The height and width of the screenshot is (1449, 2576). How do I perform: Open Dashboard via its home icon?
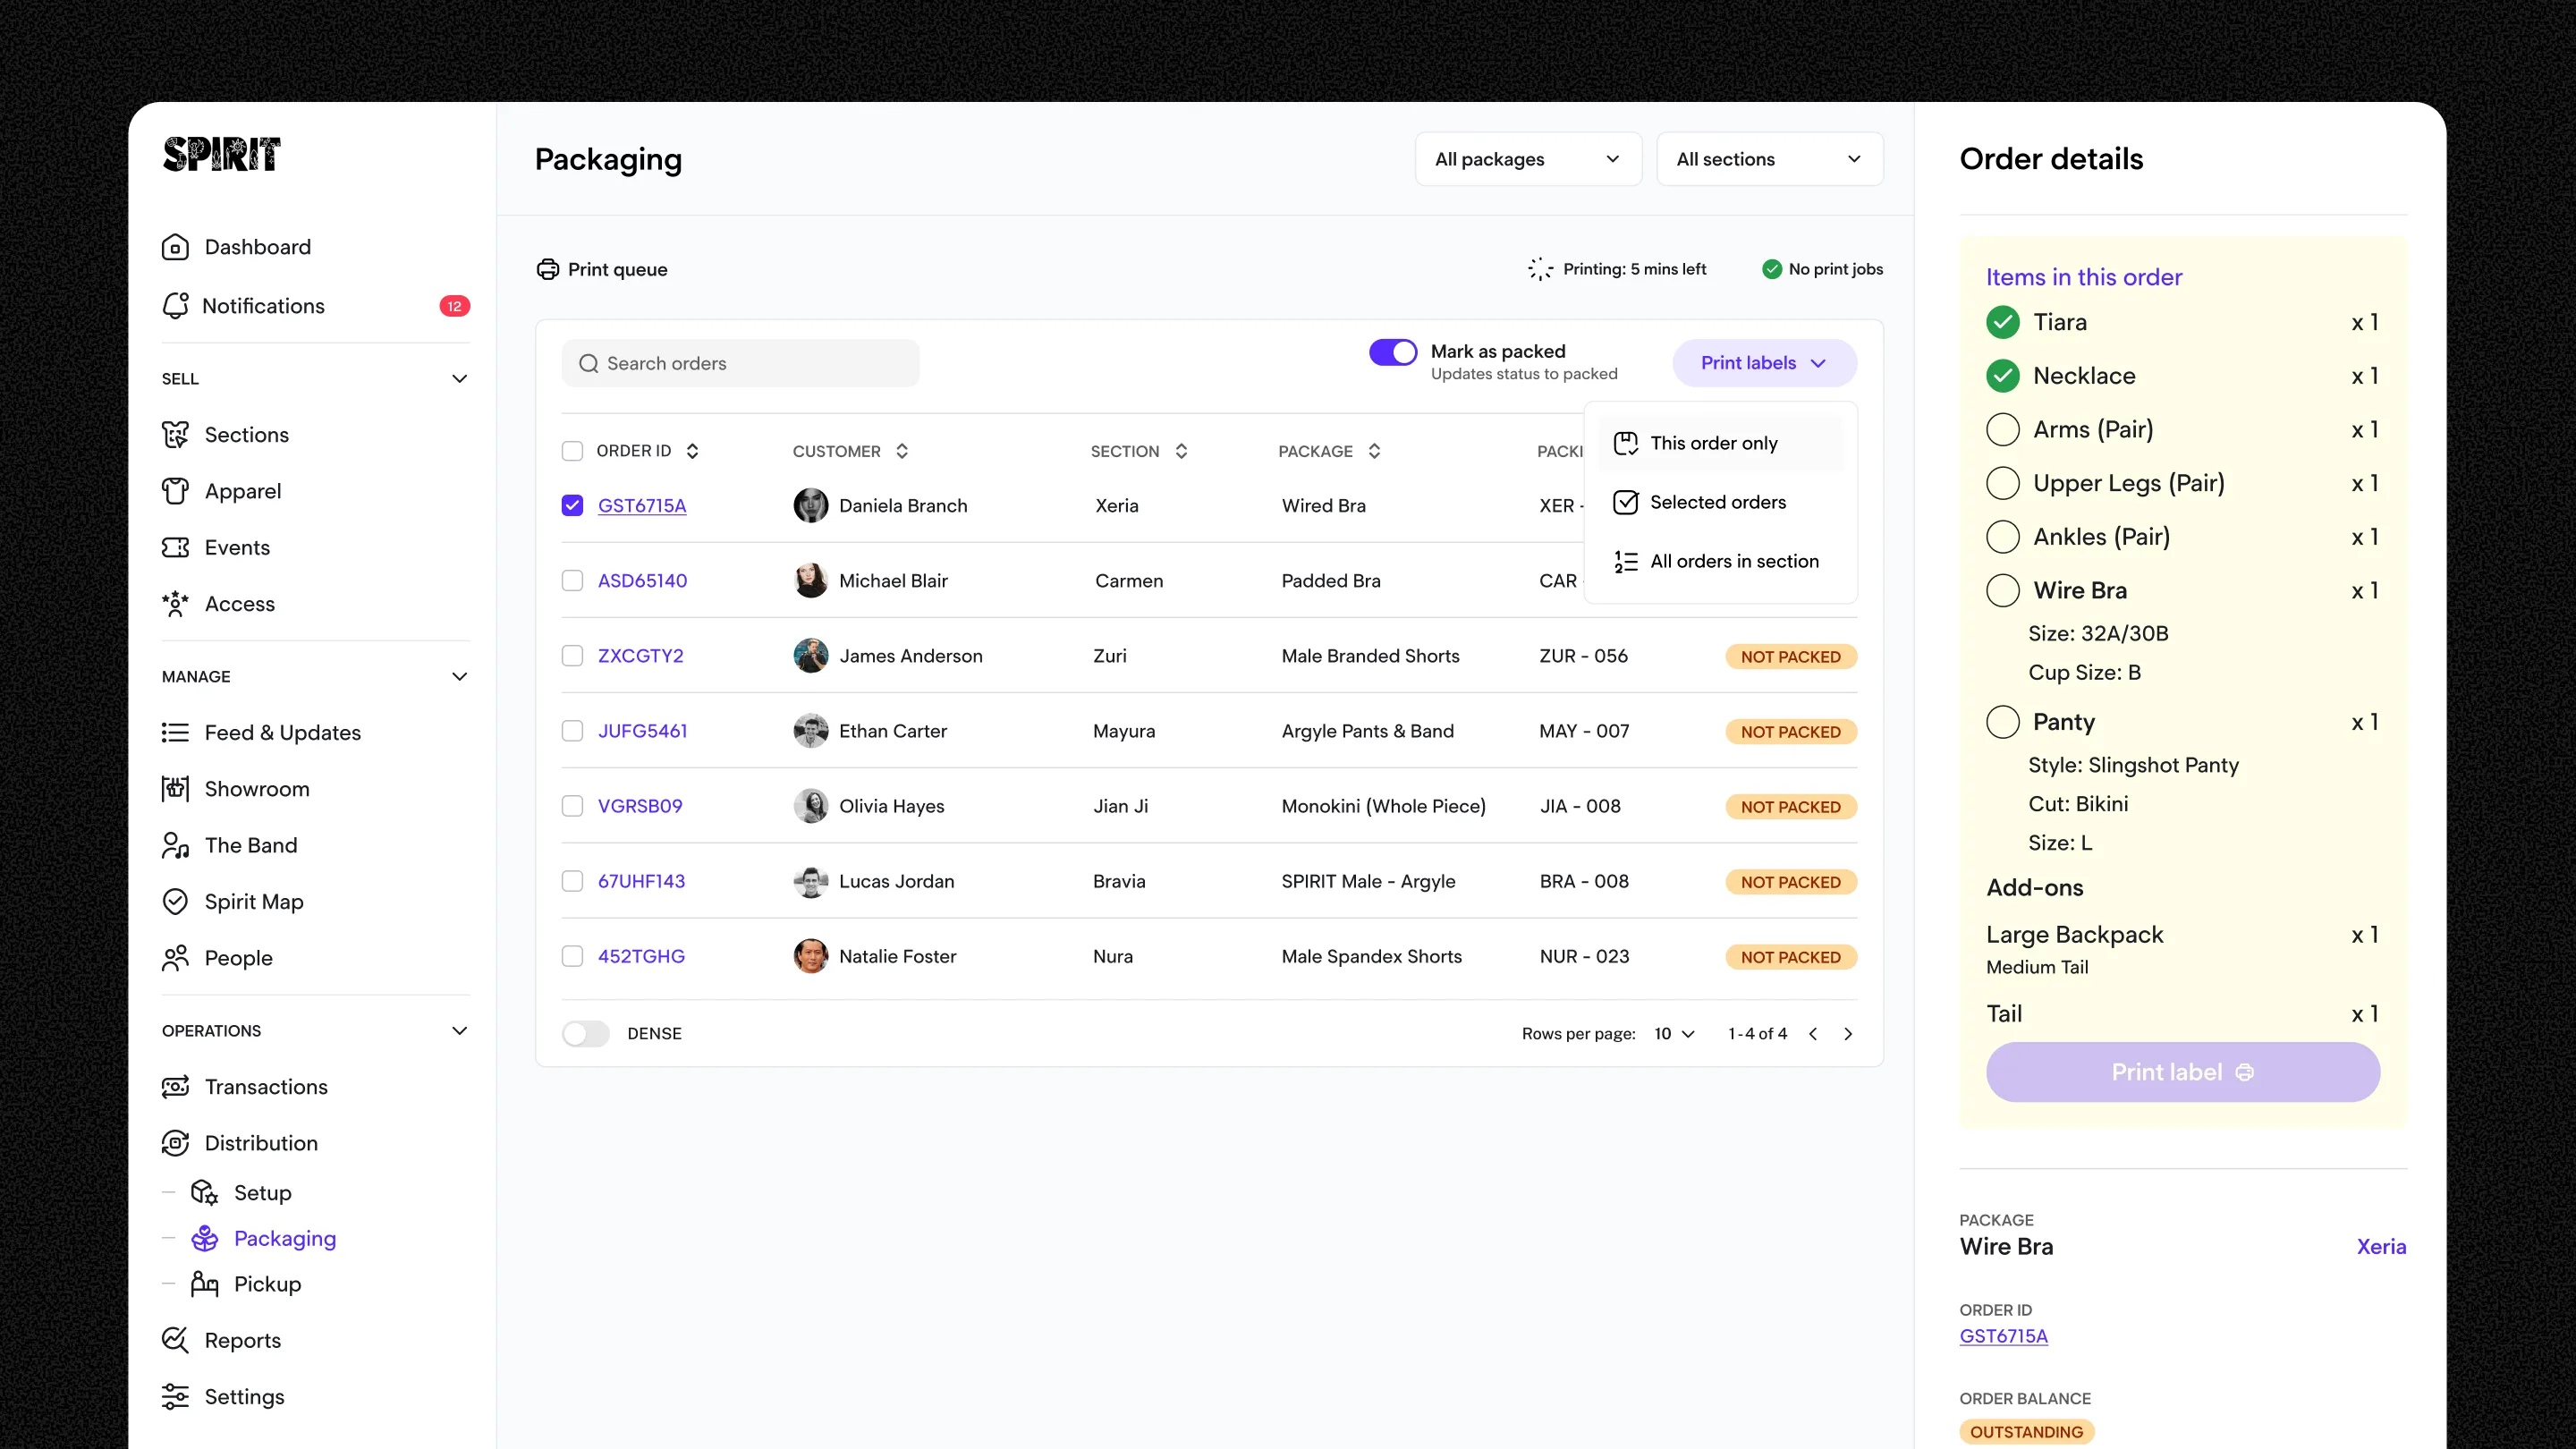click(x=175, y=247)
